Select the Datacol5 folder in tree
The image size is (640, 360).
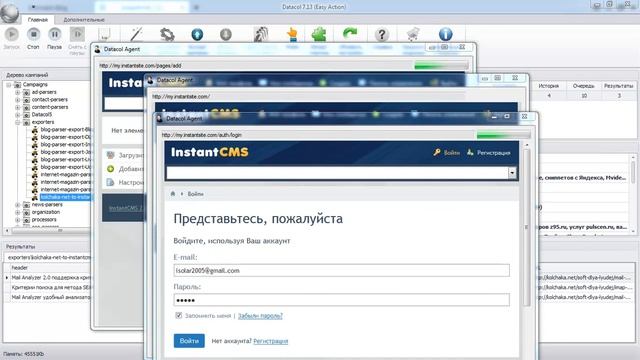point(42,115)
